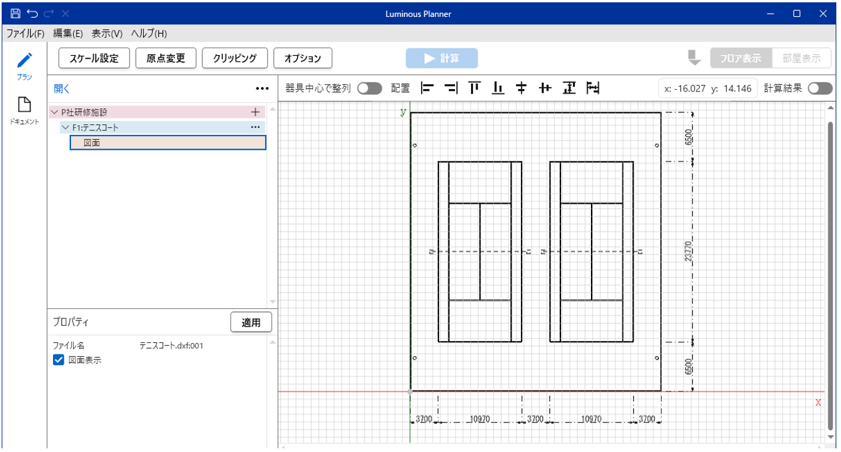The image size is (841, 452).
Task: Open the three-dot menu beside 開く
Action: pyautogui.click(x=262, y=89)
